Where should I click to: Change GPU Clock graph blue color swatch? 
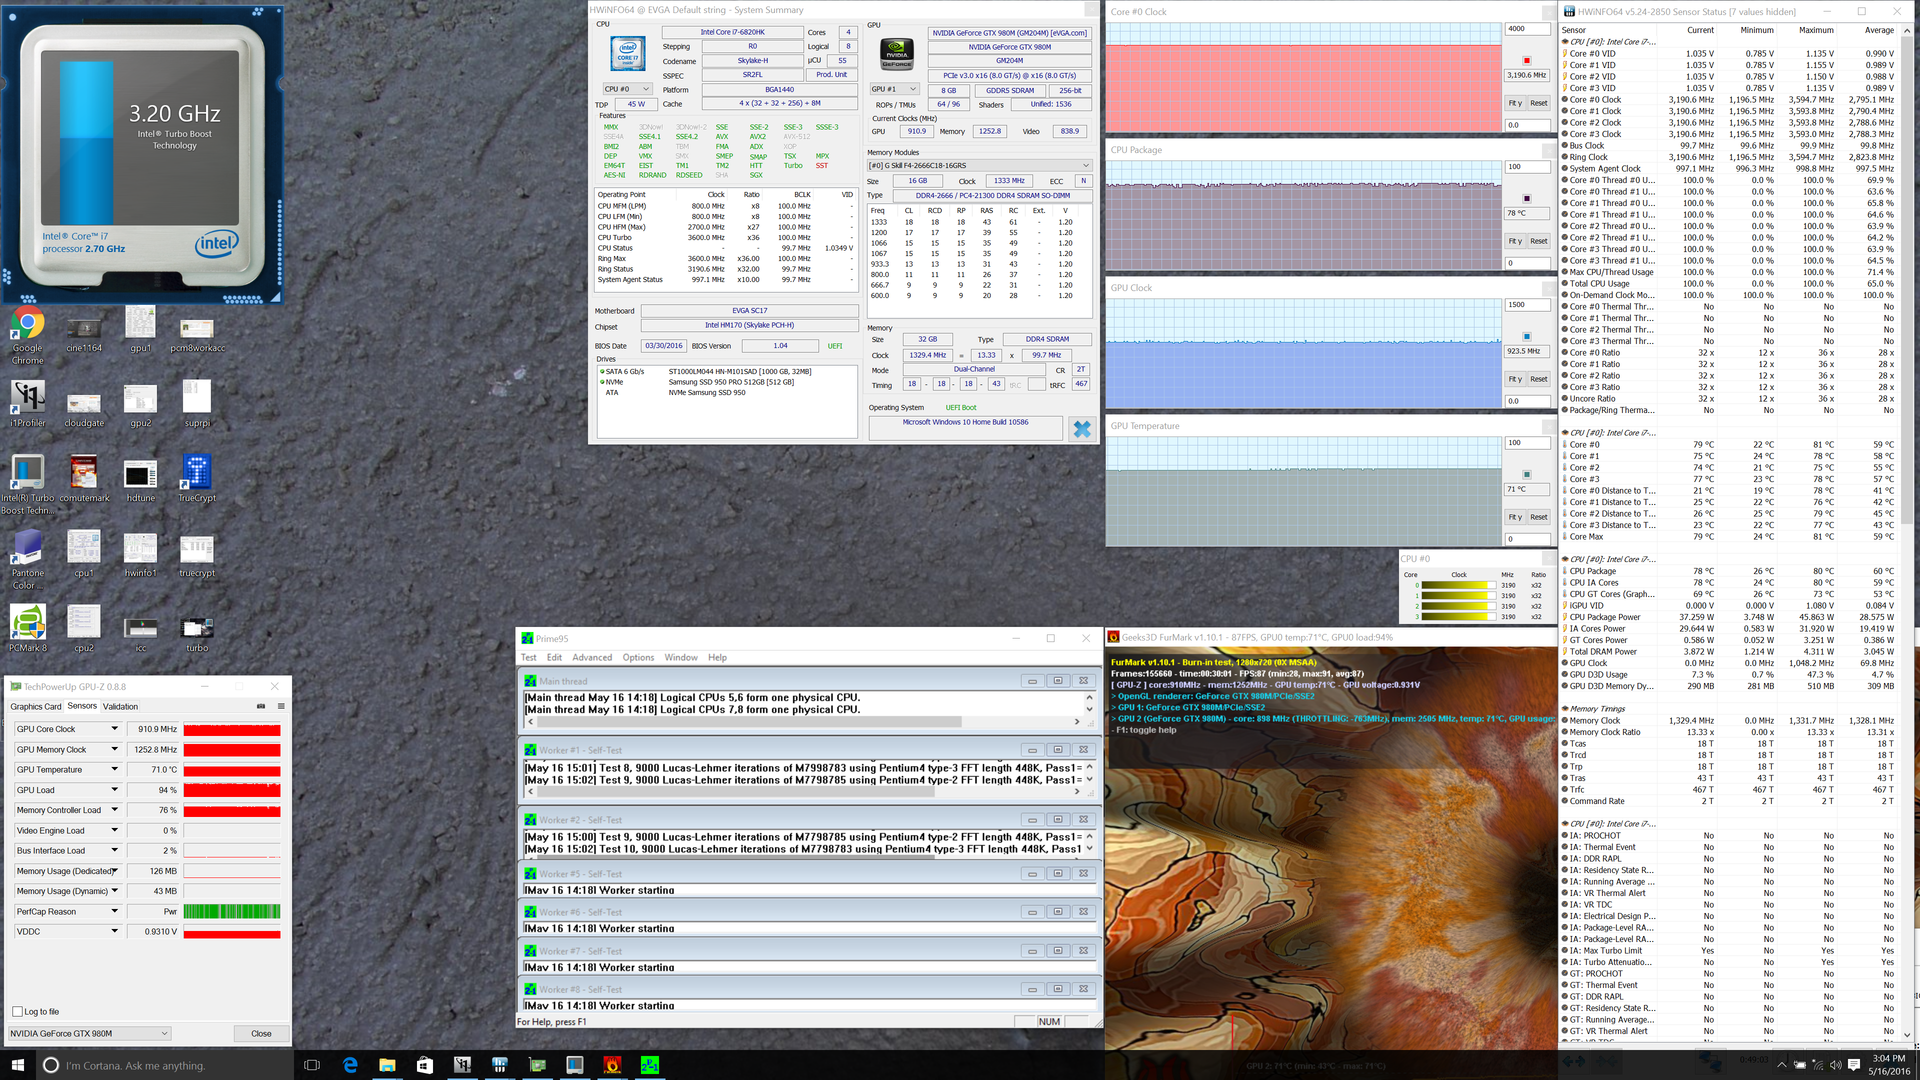[1527, 337]
